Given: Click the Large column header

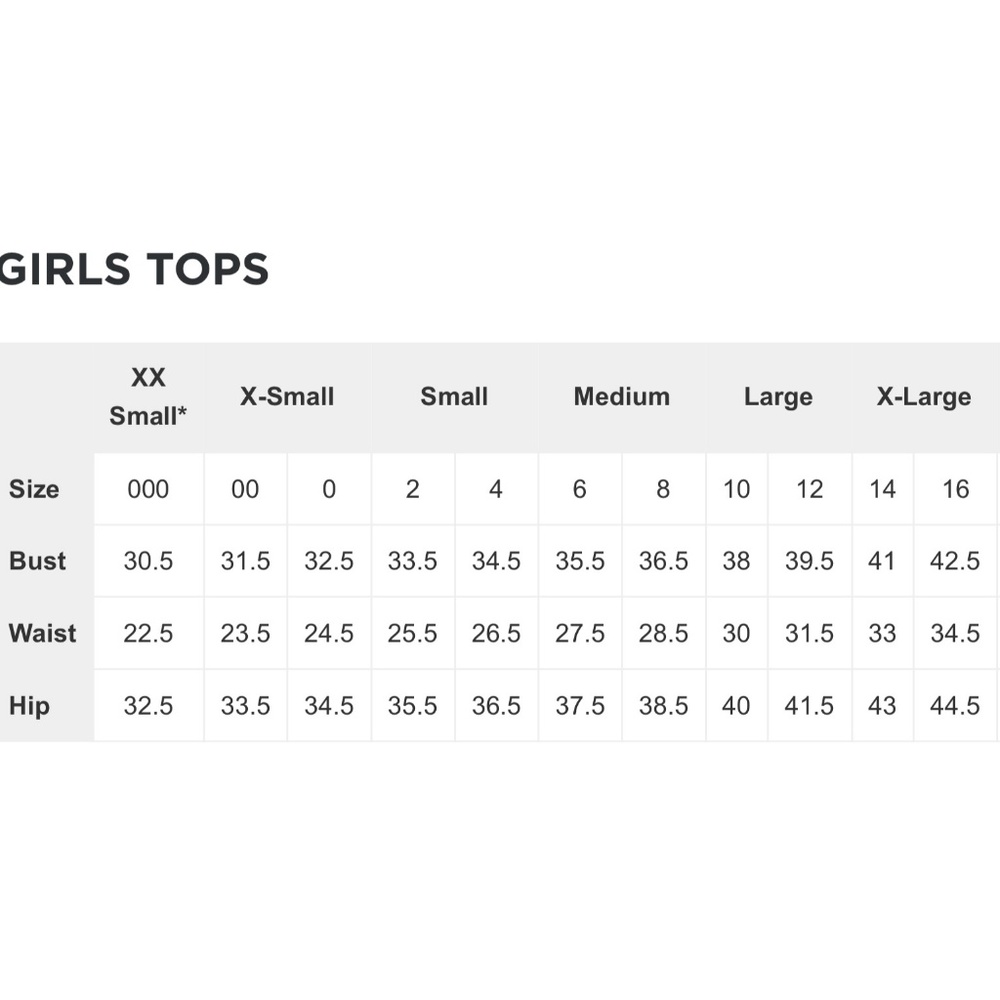Looking at the screenshot, I should coord(778,397).
